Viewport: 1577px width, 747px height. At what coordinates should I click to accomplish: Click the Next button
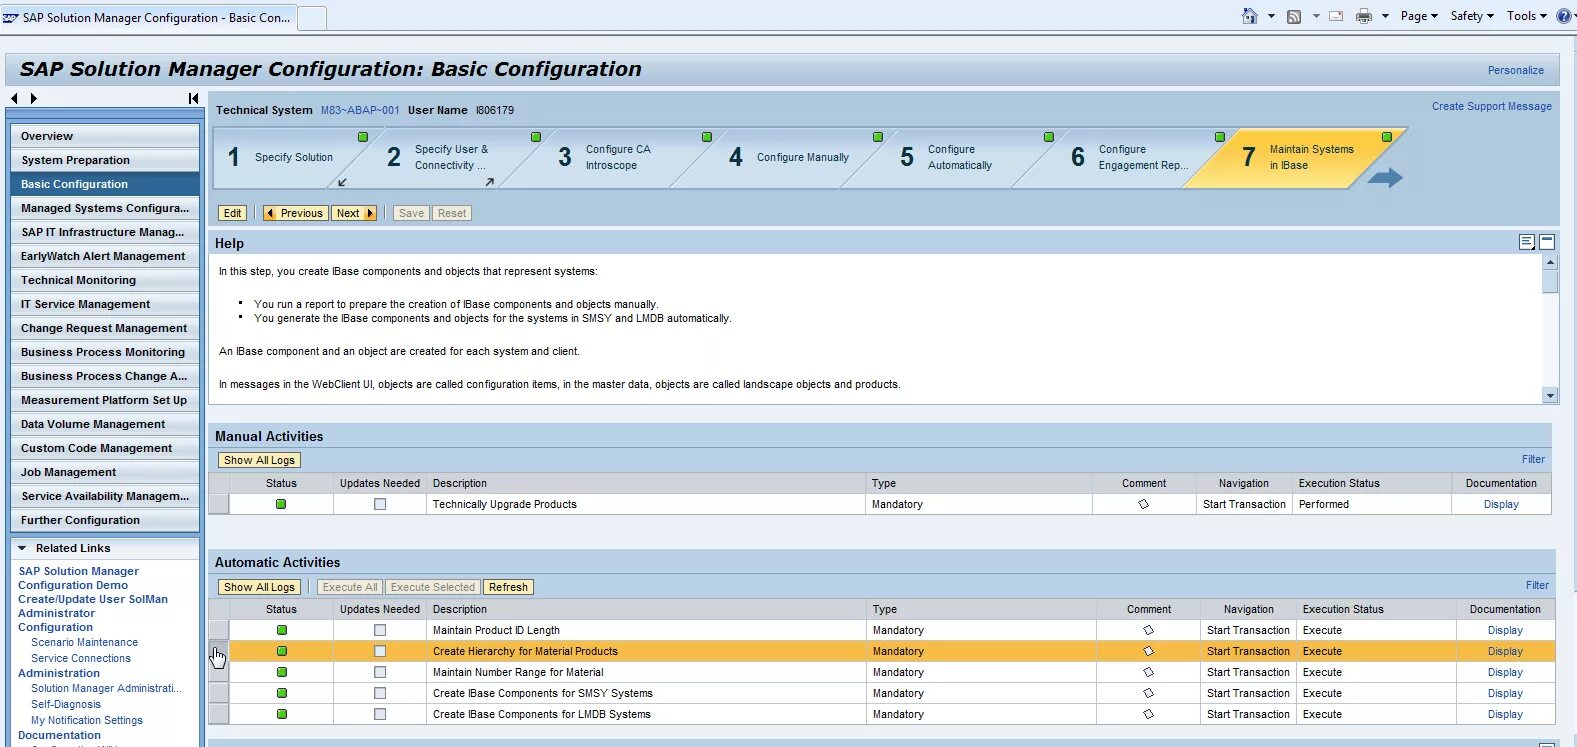(x=354, y=213)
